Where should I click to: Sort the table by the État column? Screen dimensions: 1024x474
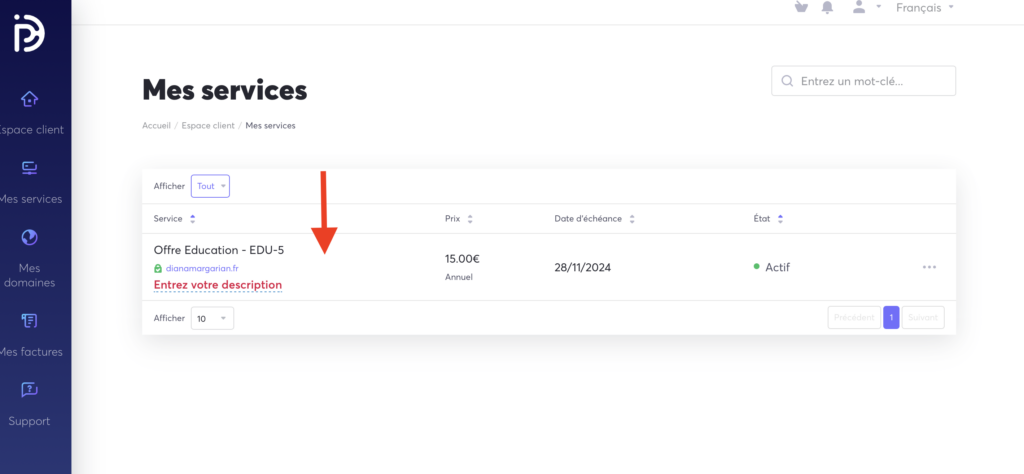coord(780,218)
